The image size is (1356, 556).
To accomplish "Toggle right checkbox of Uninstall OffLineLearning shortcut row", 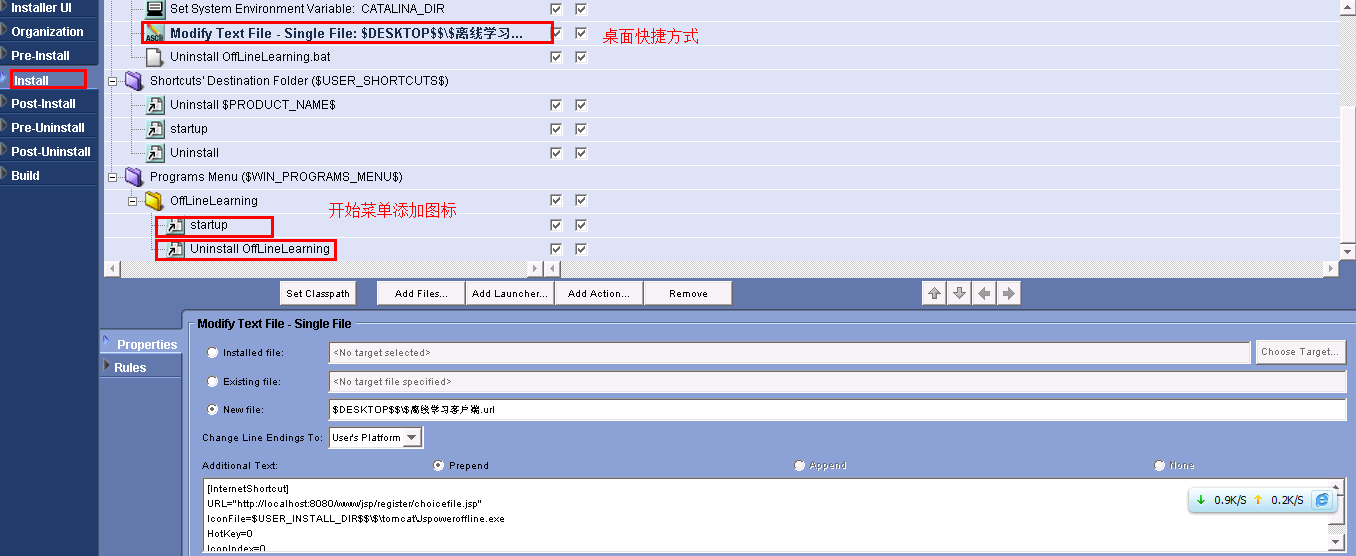I will 581,249.
